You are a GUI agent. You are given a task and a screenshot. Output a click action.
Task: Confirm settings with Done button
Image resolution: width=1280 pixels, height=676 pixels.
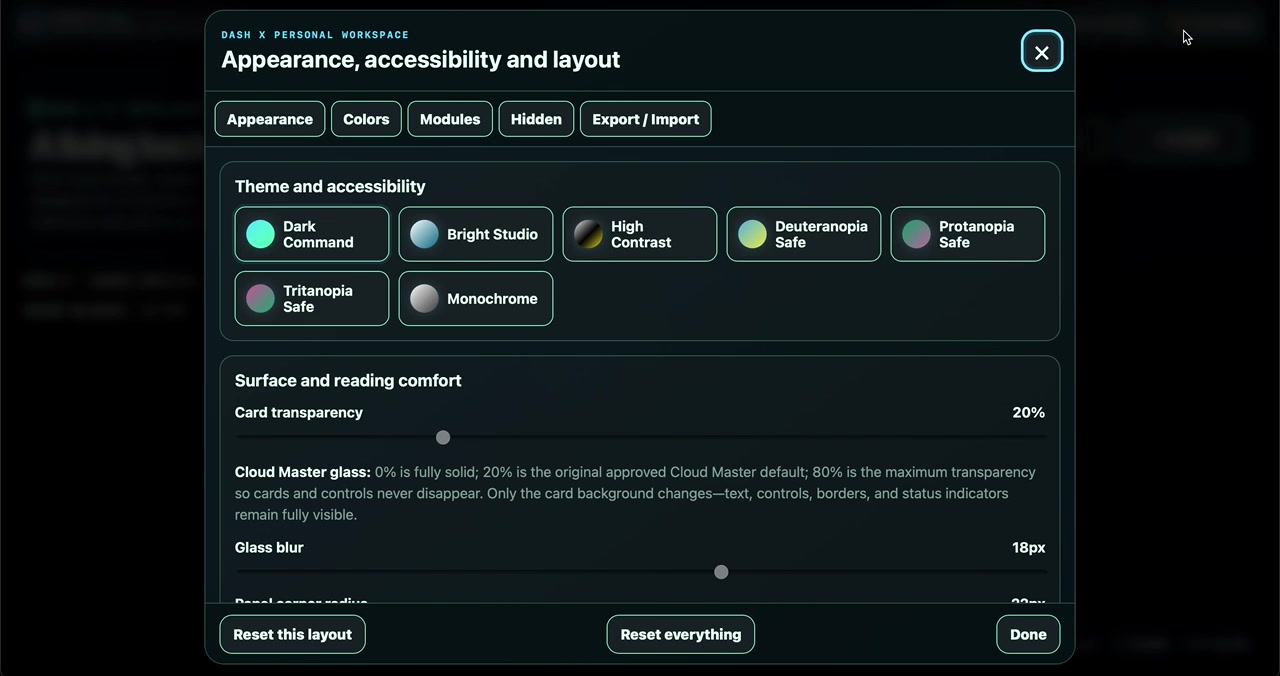pos(1028,634)
